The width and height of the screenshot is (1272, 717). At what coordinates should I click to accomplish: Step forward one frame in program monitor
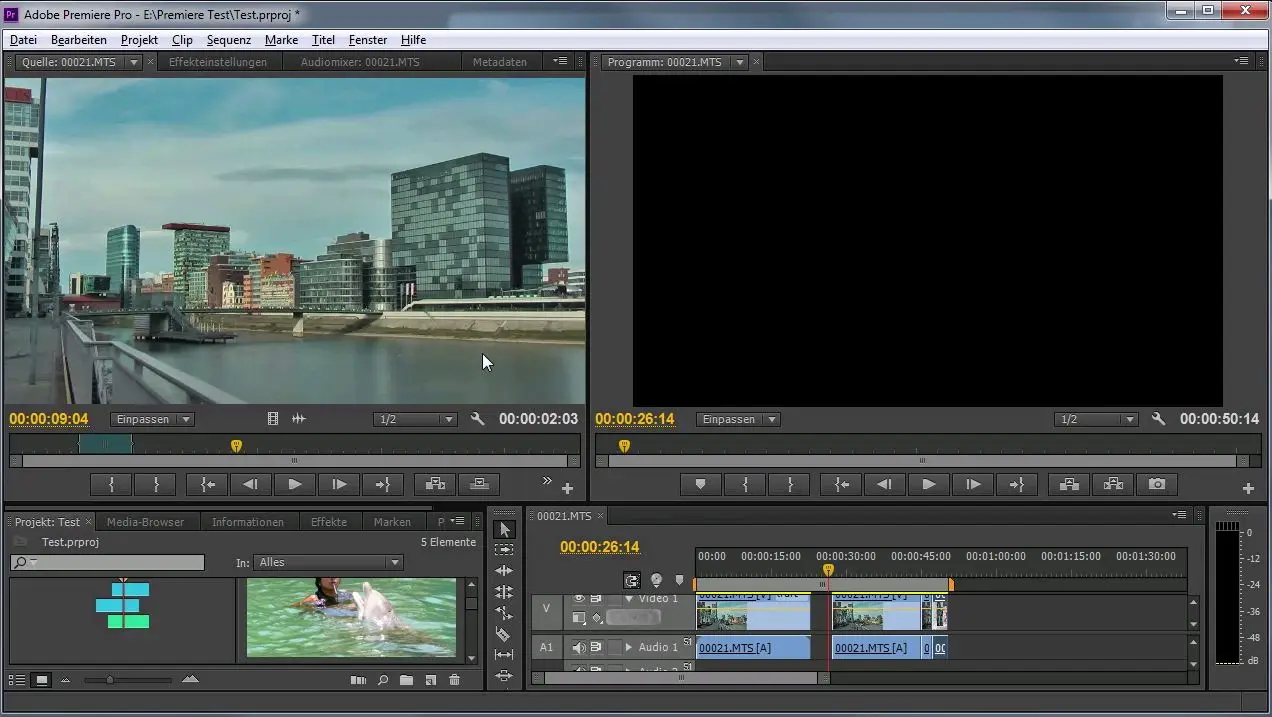tap(973, 484)
